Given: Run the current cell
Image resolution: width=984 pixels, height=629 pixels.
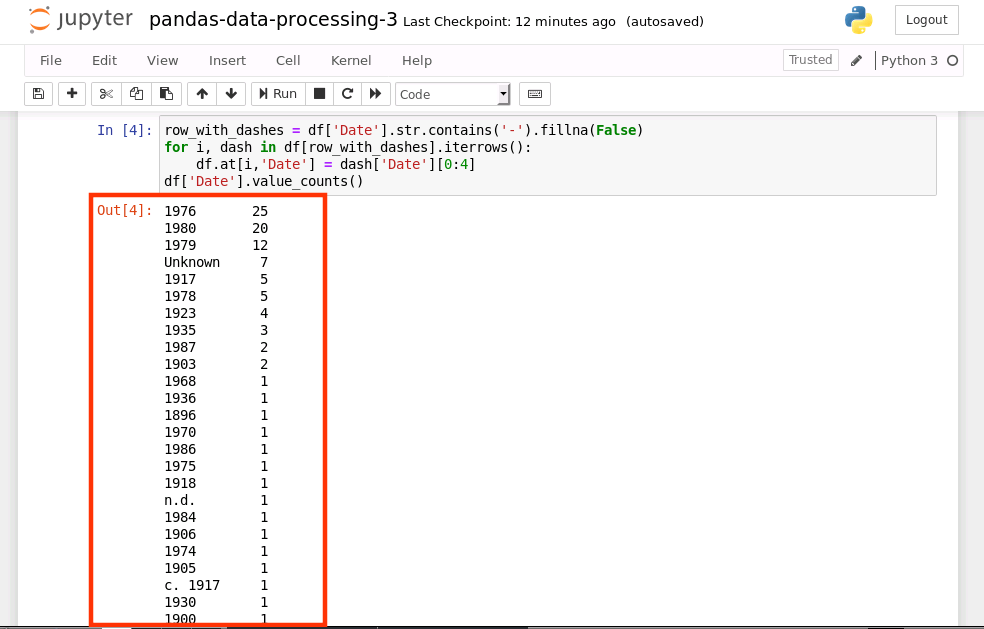Looking at the screenshot, I should coord(278,94).
